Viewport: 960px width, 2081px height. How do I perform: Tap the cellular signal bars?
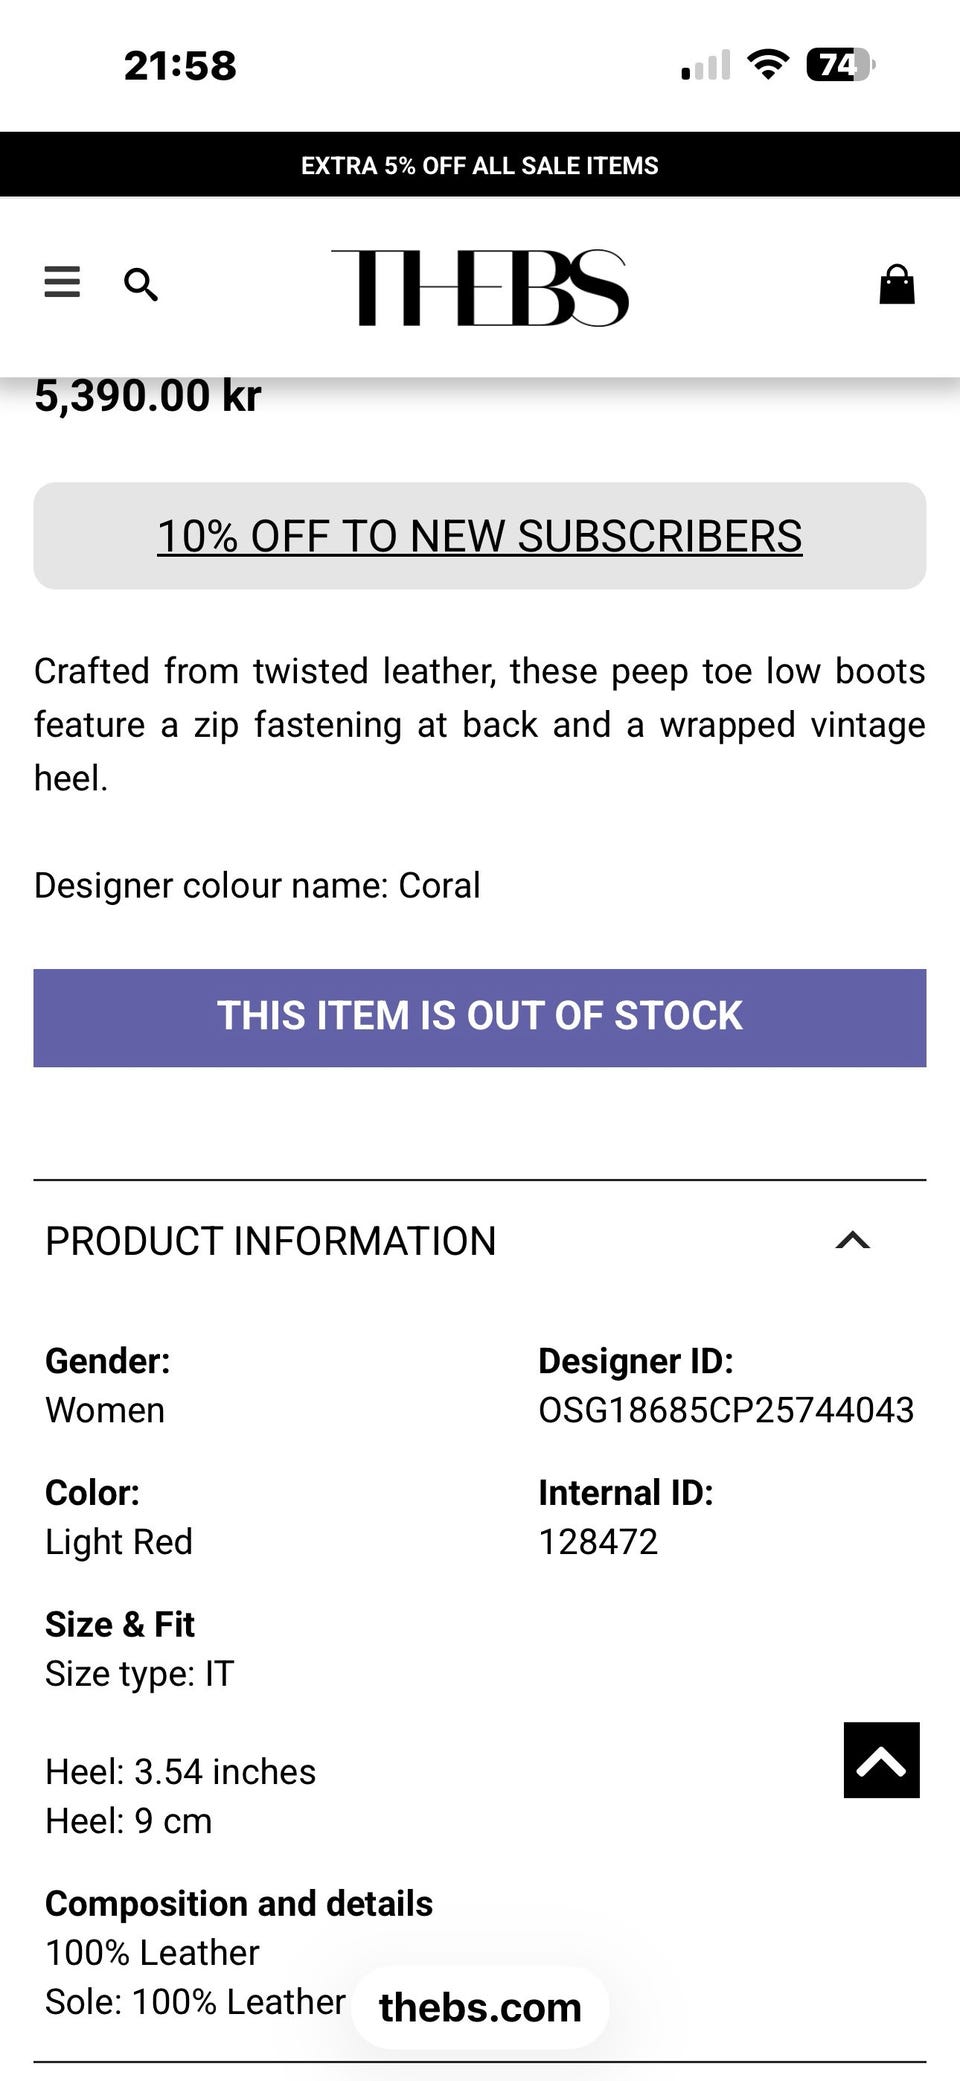coord(706,66)
